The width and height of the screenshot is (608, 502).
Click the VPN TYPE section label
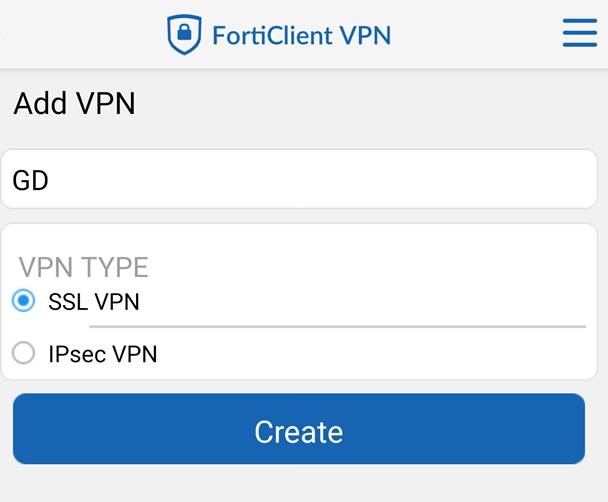pos(84,267)
